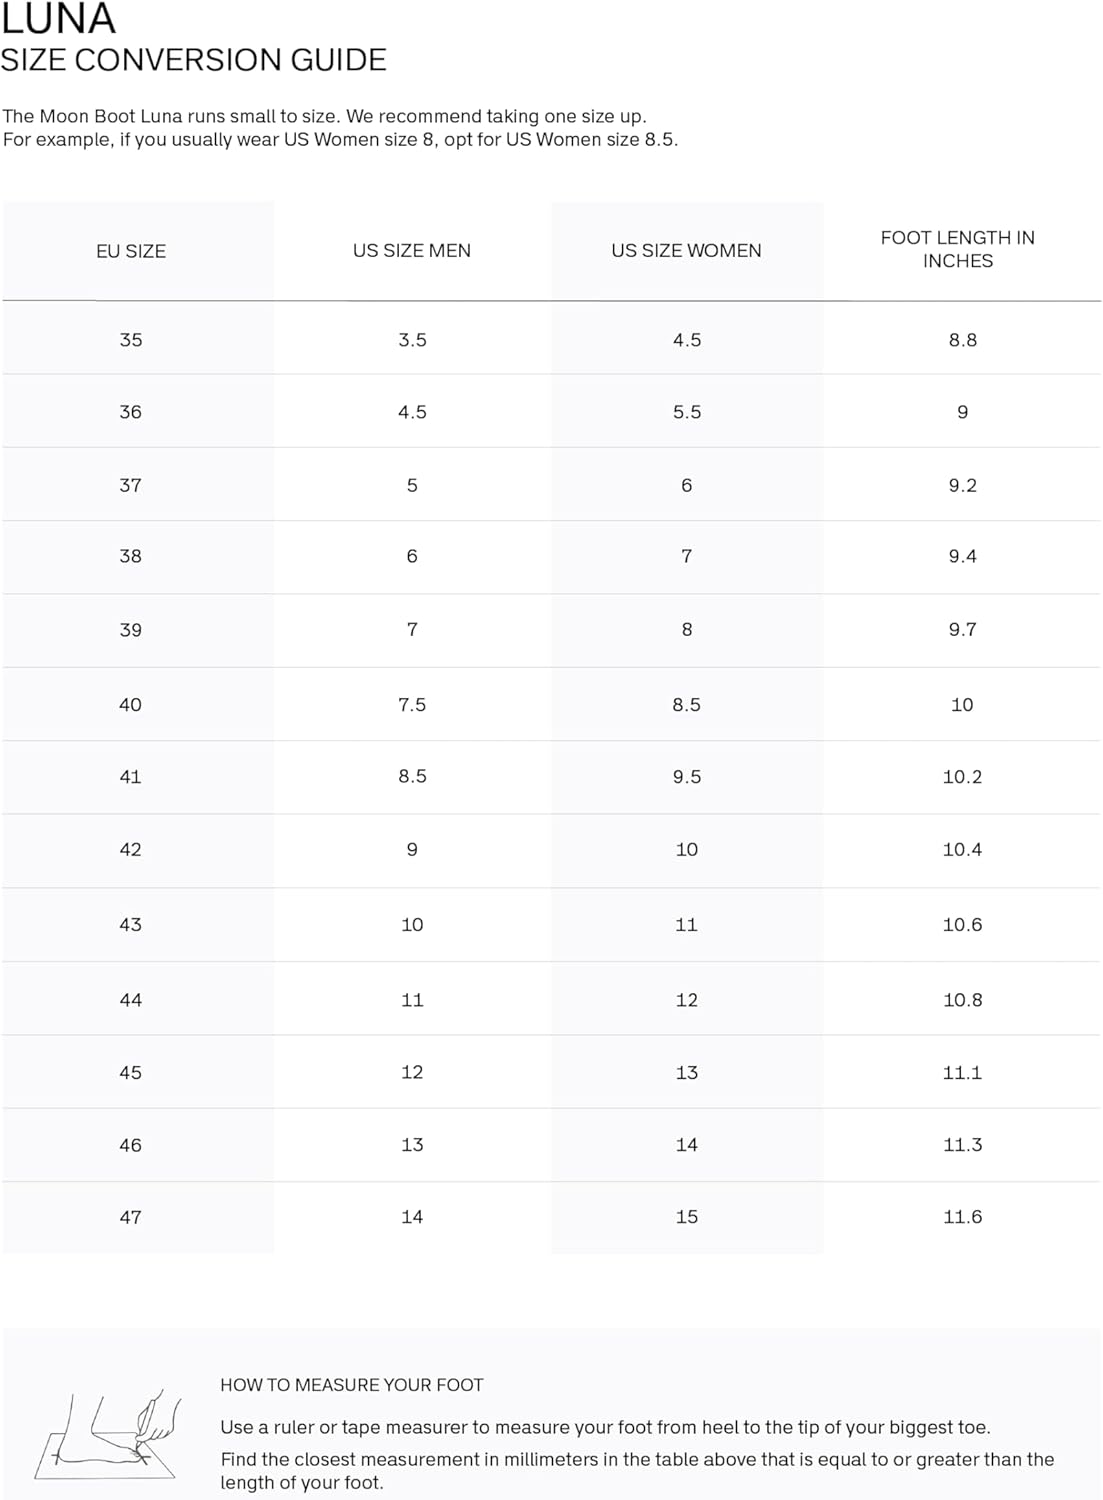This screenshot has height=1500, width=1103.
Task: Select US men size 3.5 cell
Action: (412, 340)
